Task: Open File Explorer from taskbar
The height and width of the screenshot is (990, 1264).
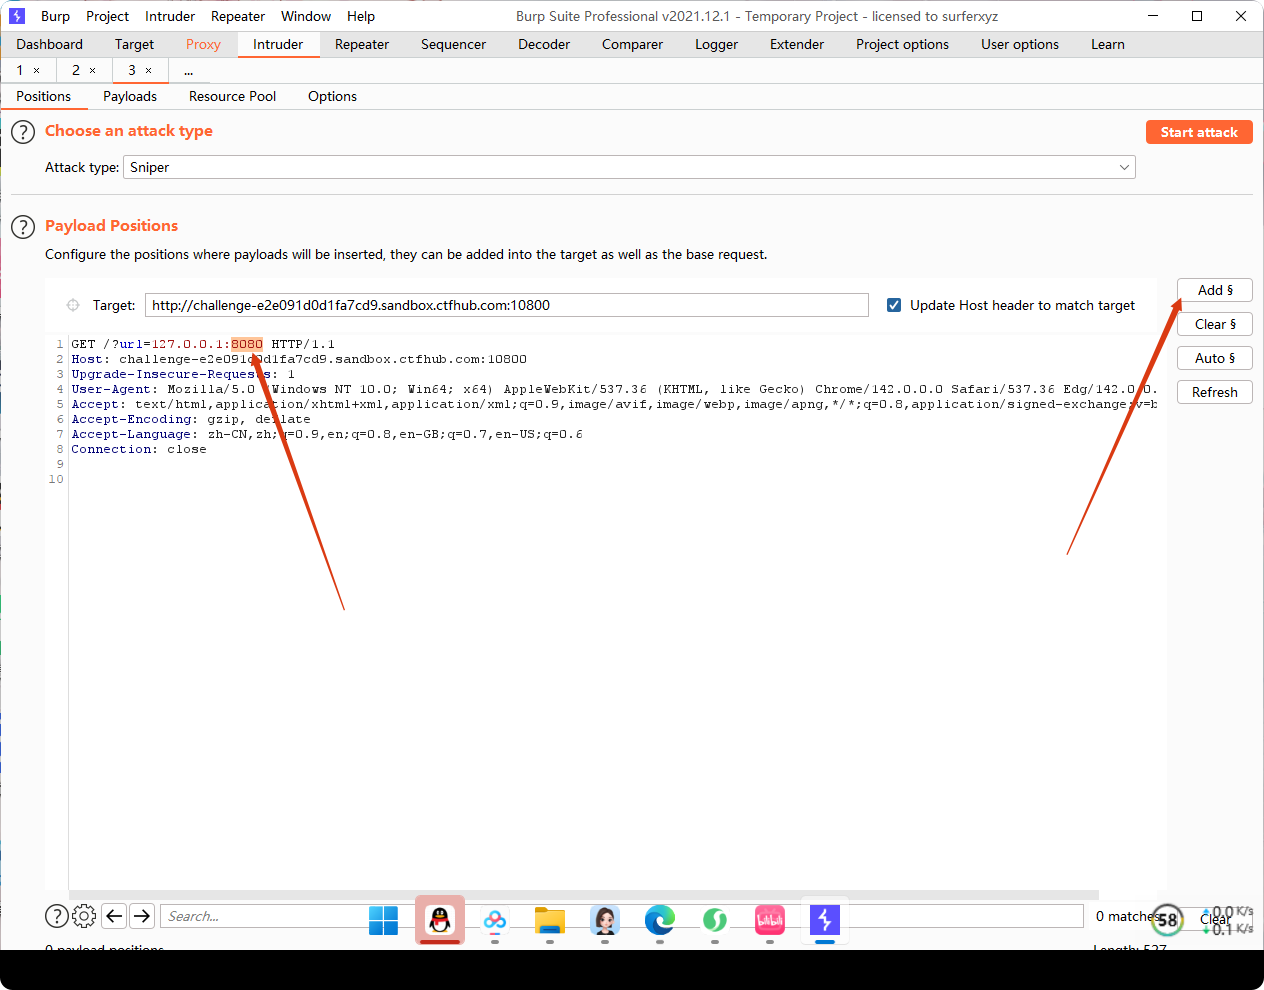Action: 550,920
